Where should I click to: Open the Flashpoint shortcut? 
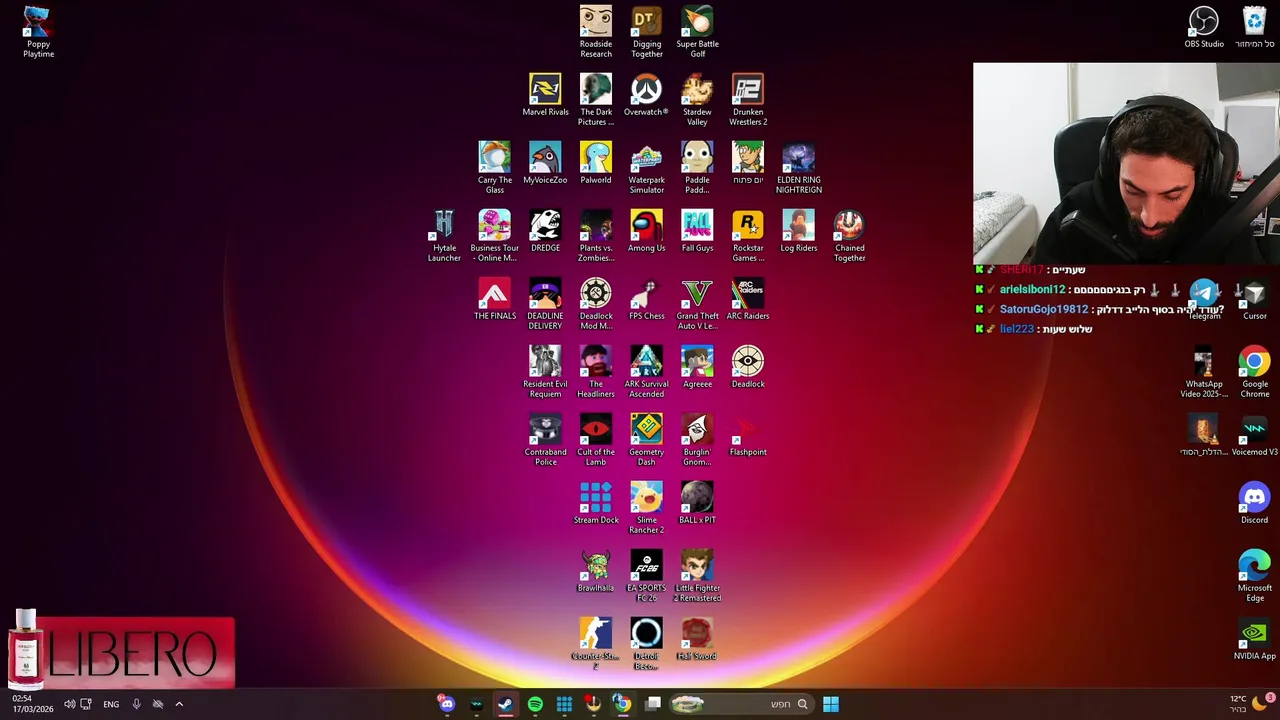(x=748, y=435)
